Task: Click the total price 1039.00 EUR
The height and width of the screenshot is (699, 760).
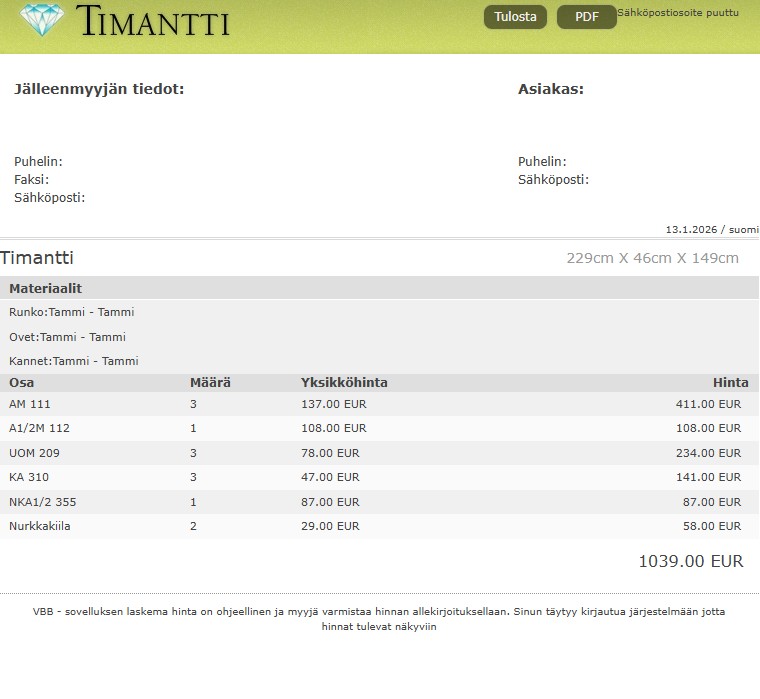Action: click(690, 562)
